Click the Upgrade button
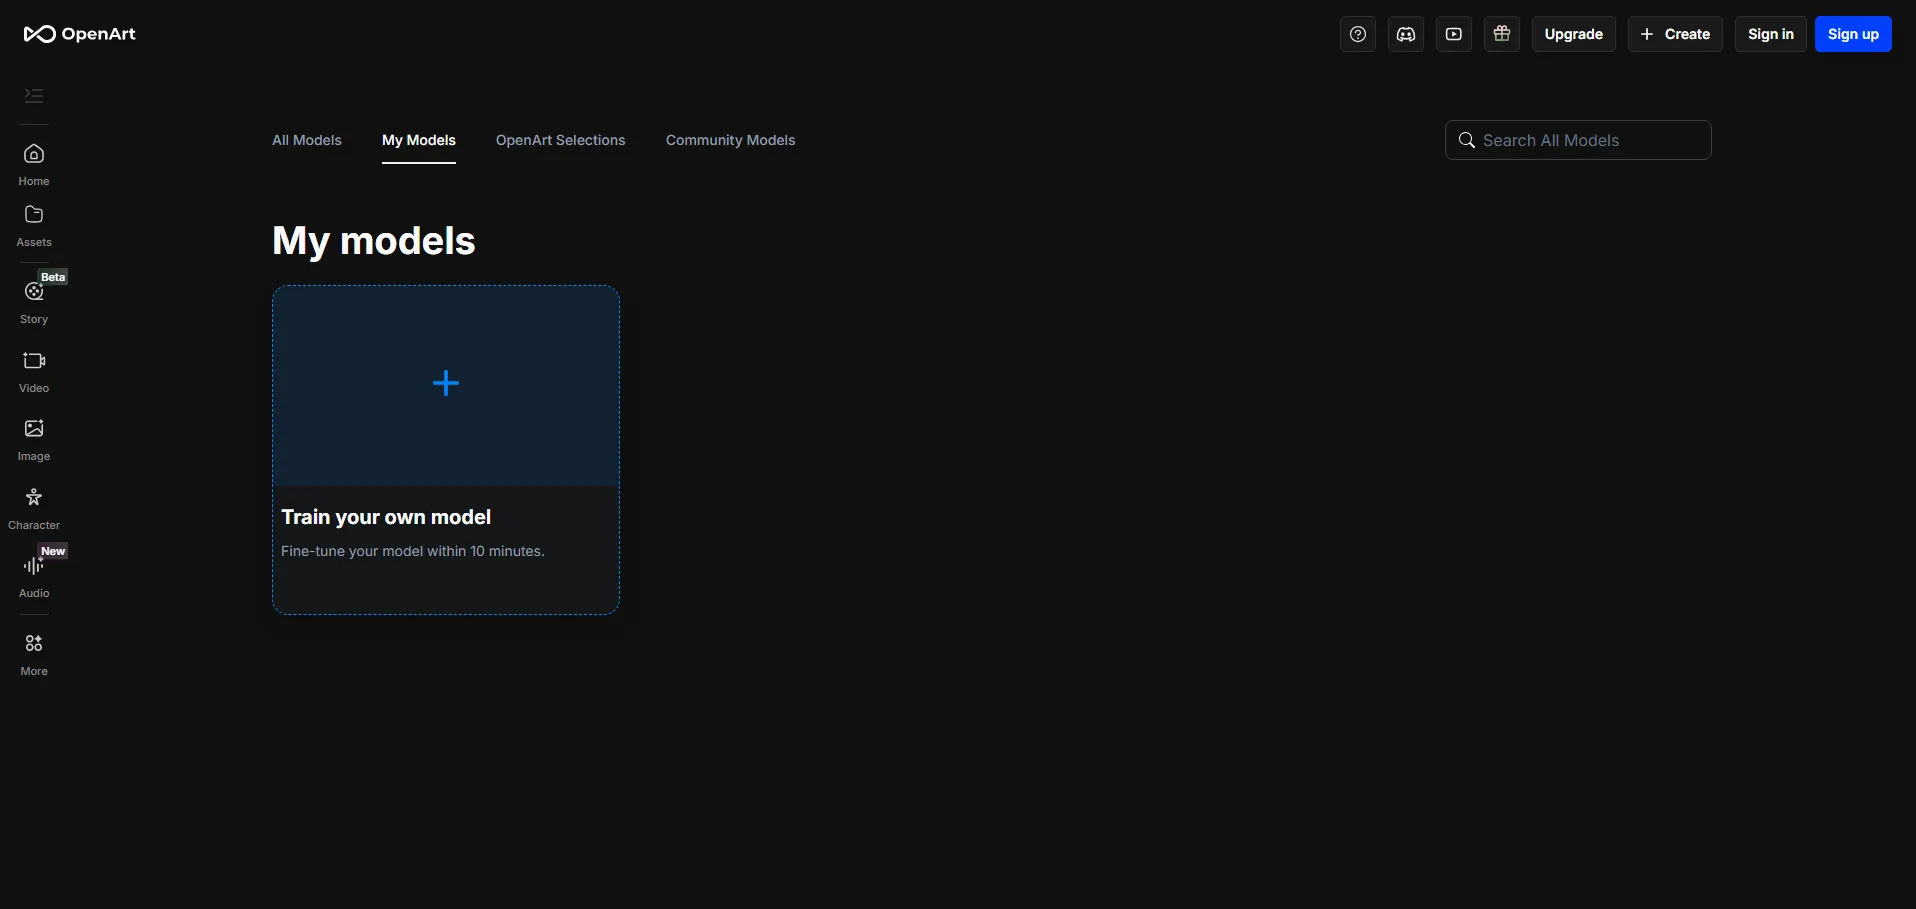This screenshot has width=1916, height=909. [x=1573, y=34]
